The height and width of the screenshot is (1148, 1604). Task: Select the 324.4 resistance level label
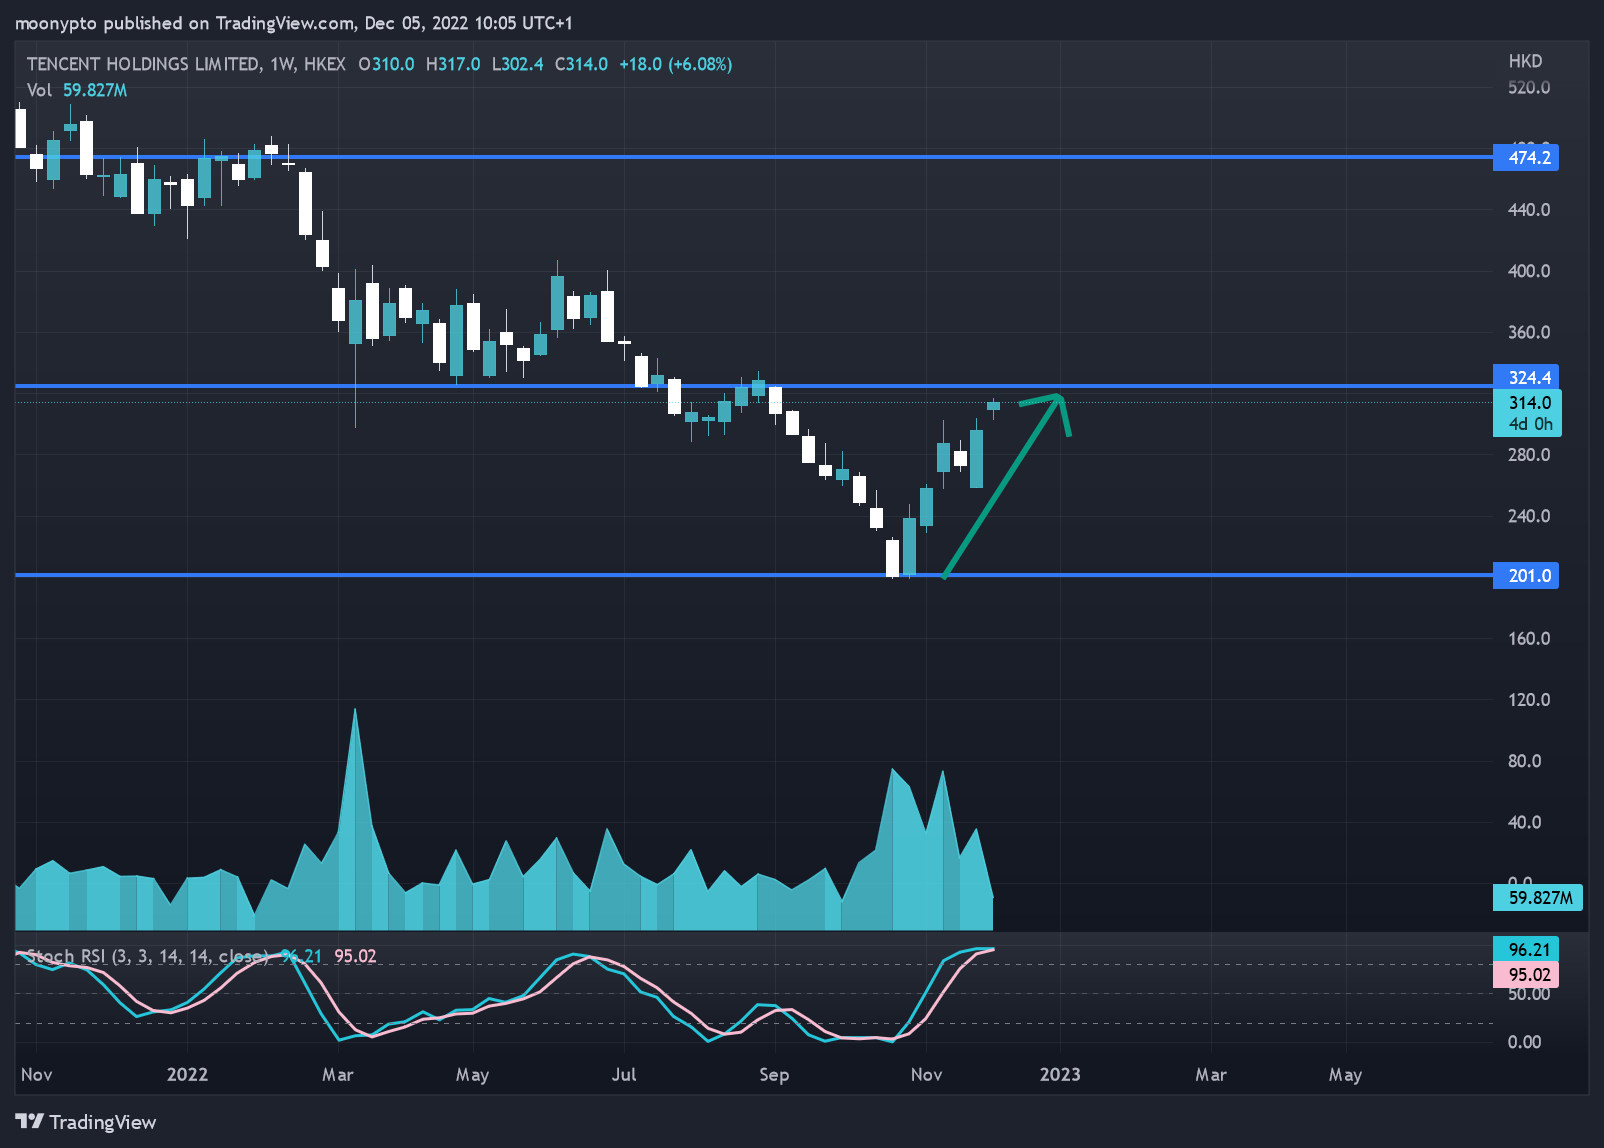[1526, 377]
